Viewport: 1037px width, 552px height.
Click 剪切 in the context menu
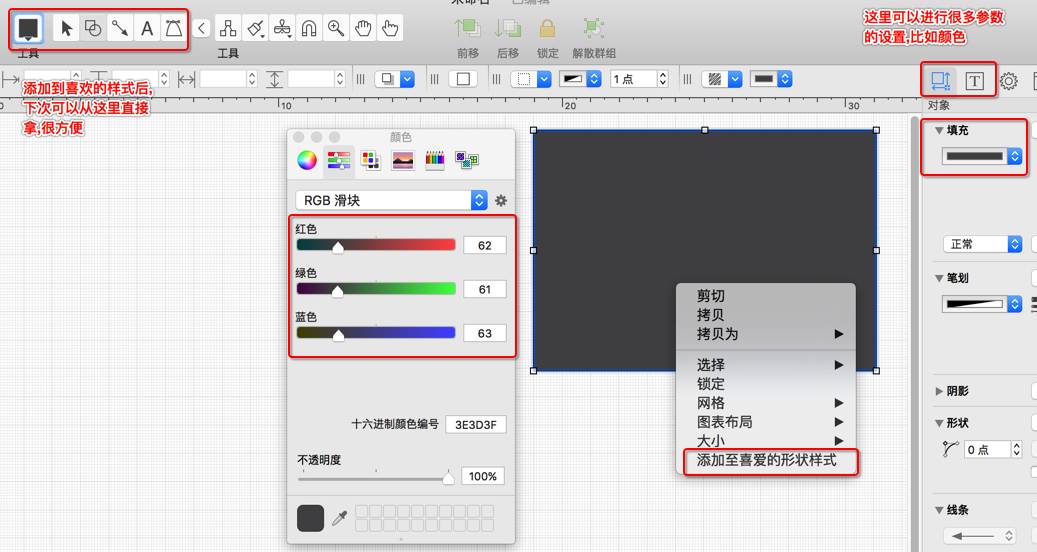pos(711,296)
